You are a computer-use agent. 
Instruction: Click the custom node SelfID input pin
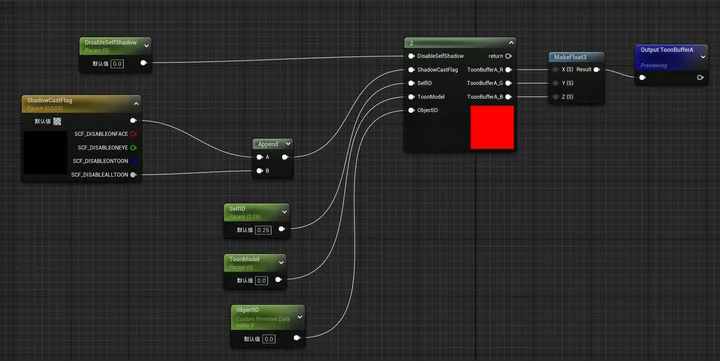(x=411, y=83)
